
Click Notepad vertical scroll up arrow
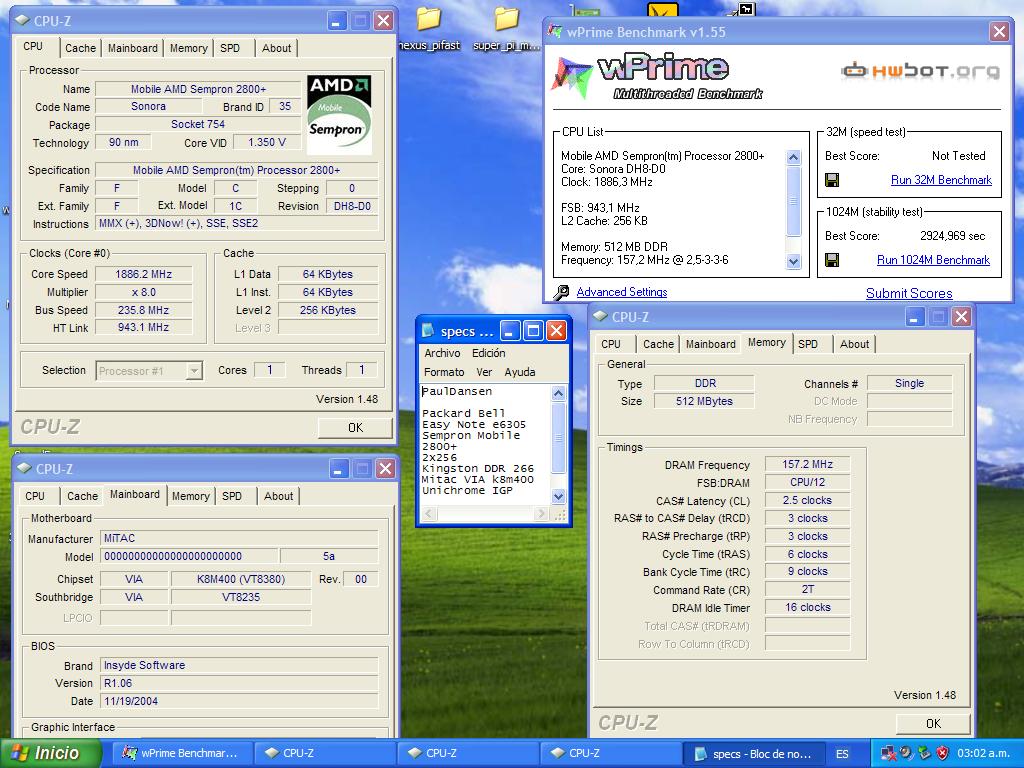(x=558, y=393)
